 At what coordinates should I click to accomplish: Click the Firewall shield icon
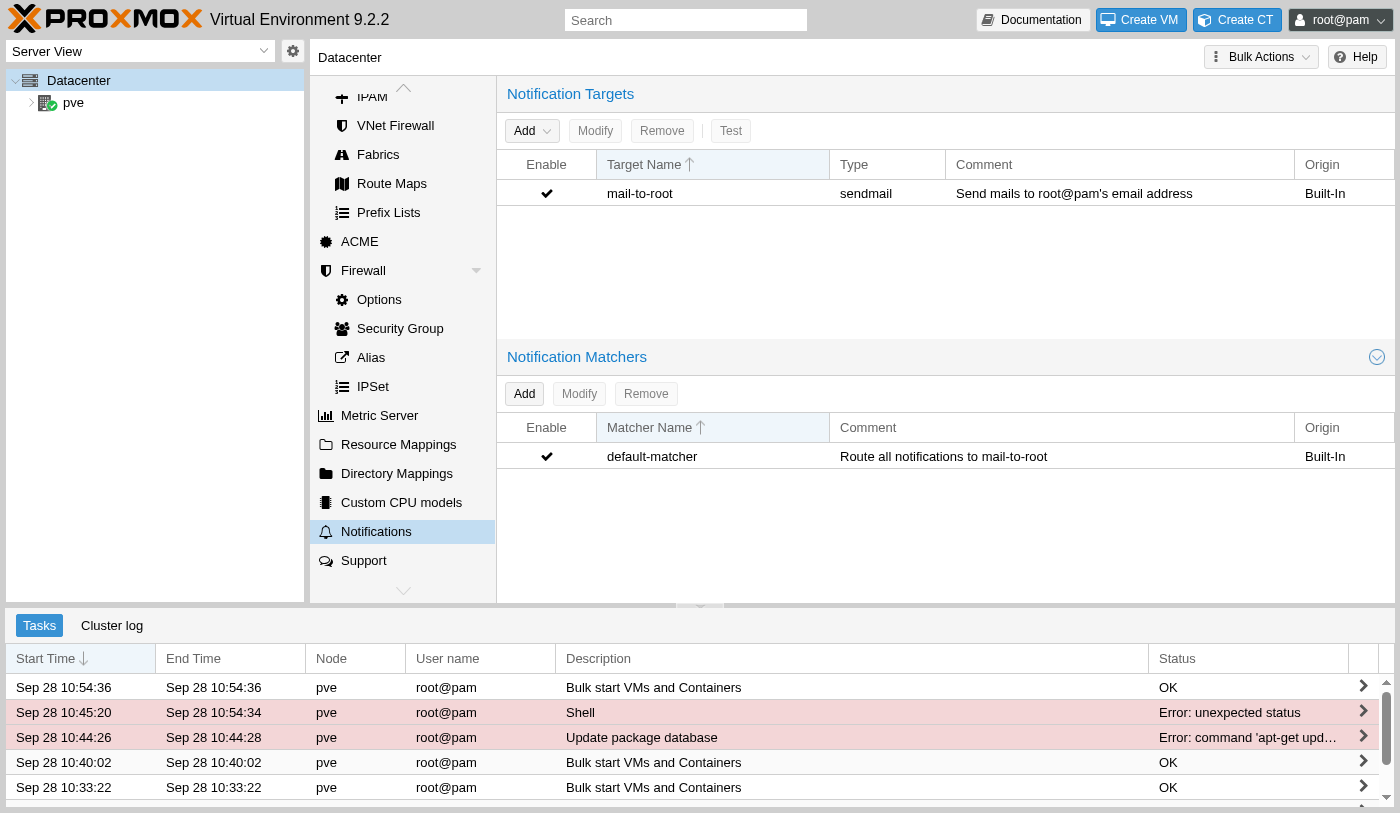pos(326,271)
